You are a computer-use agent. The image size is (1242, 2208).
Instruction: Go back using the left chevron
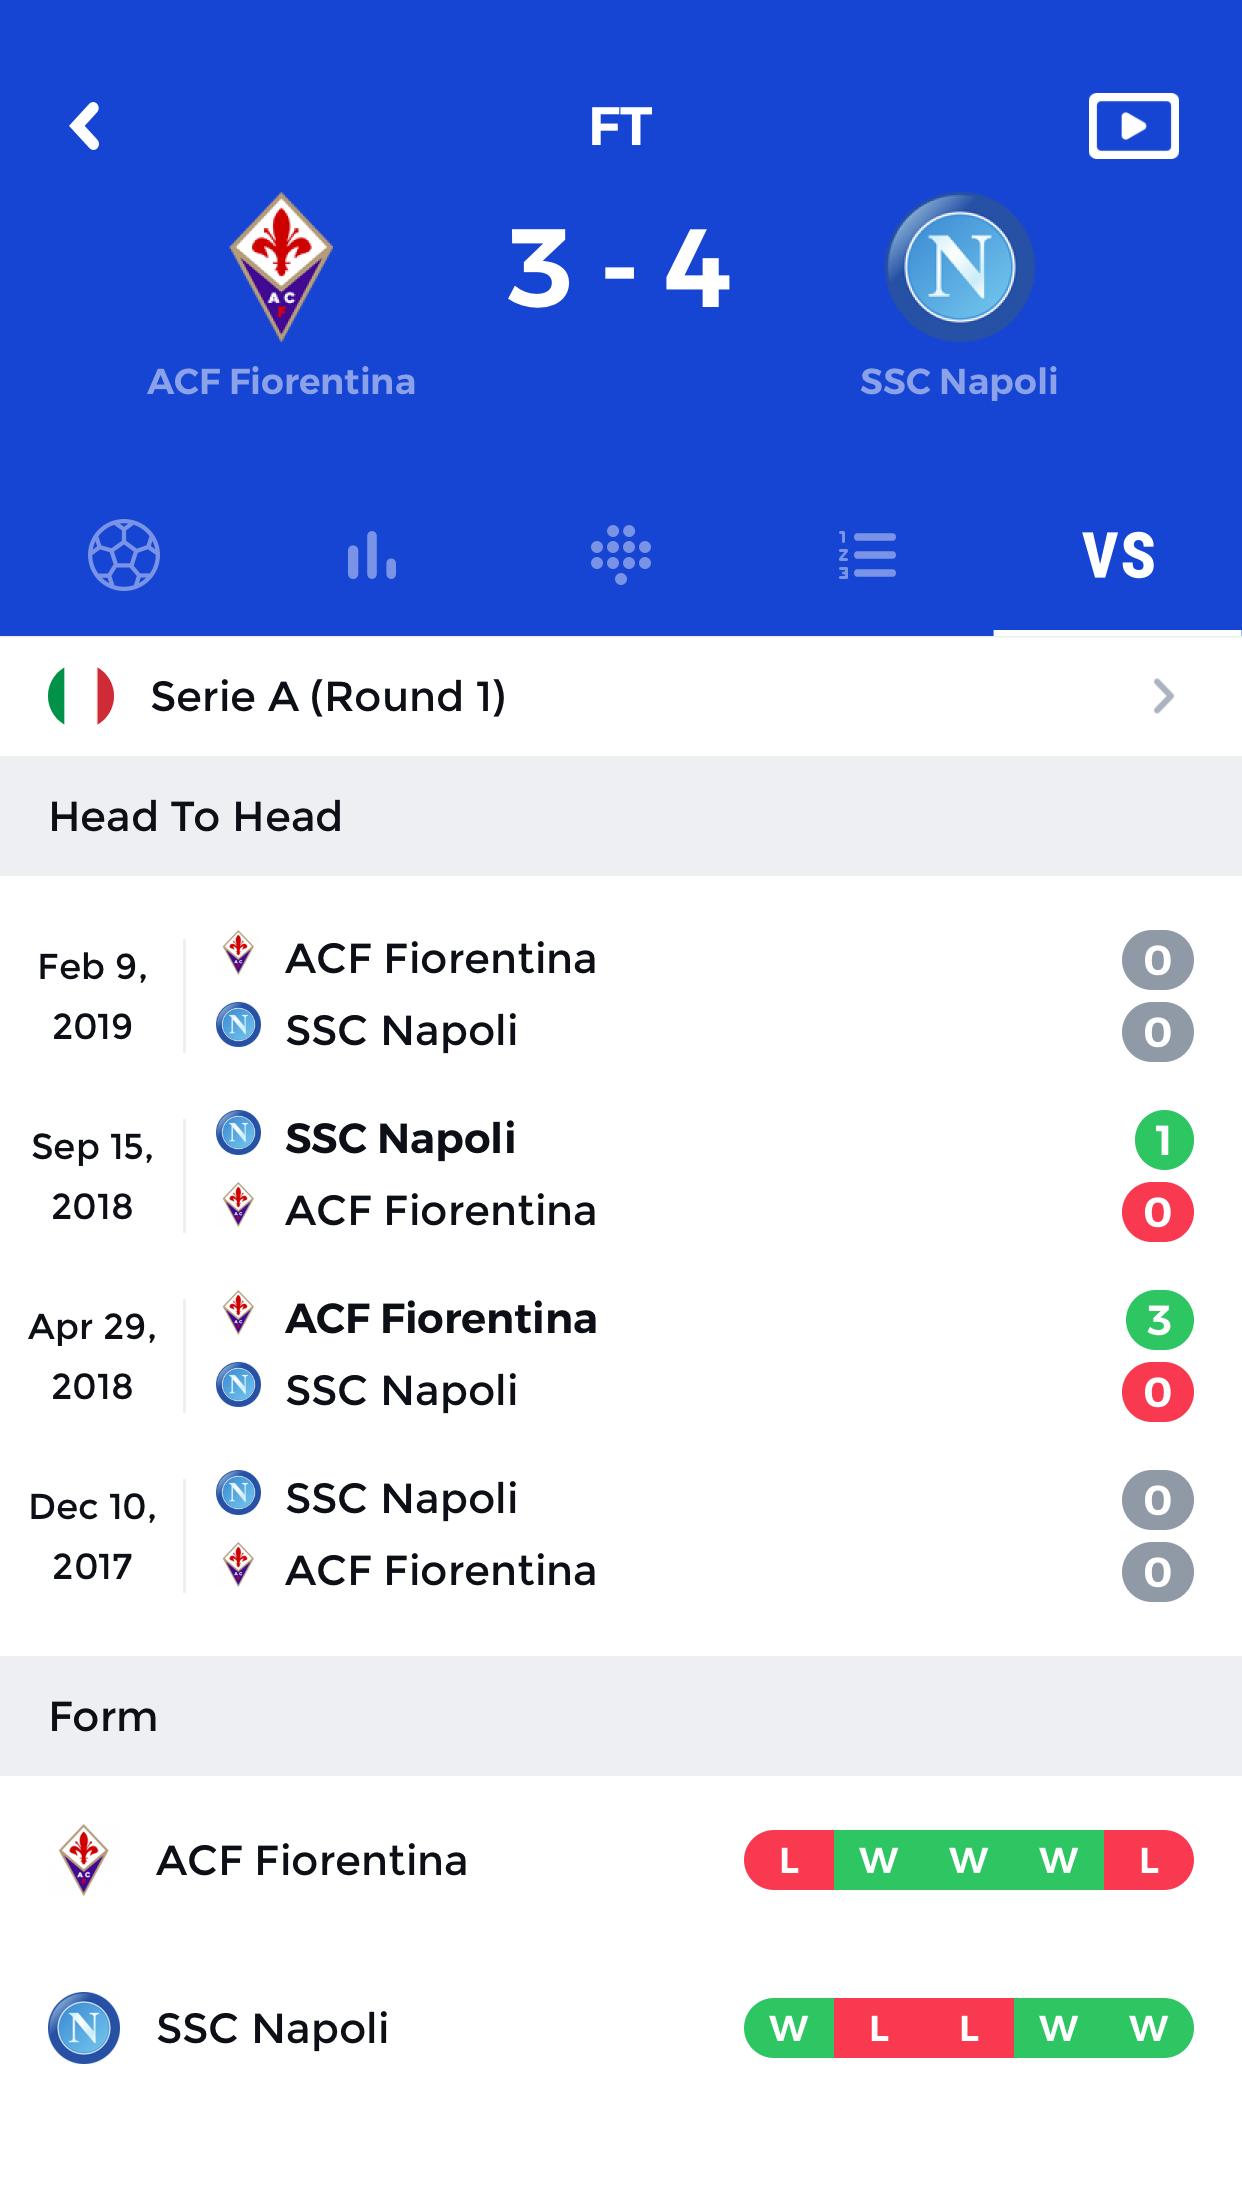pyautogui.click(x=85, y=126)
